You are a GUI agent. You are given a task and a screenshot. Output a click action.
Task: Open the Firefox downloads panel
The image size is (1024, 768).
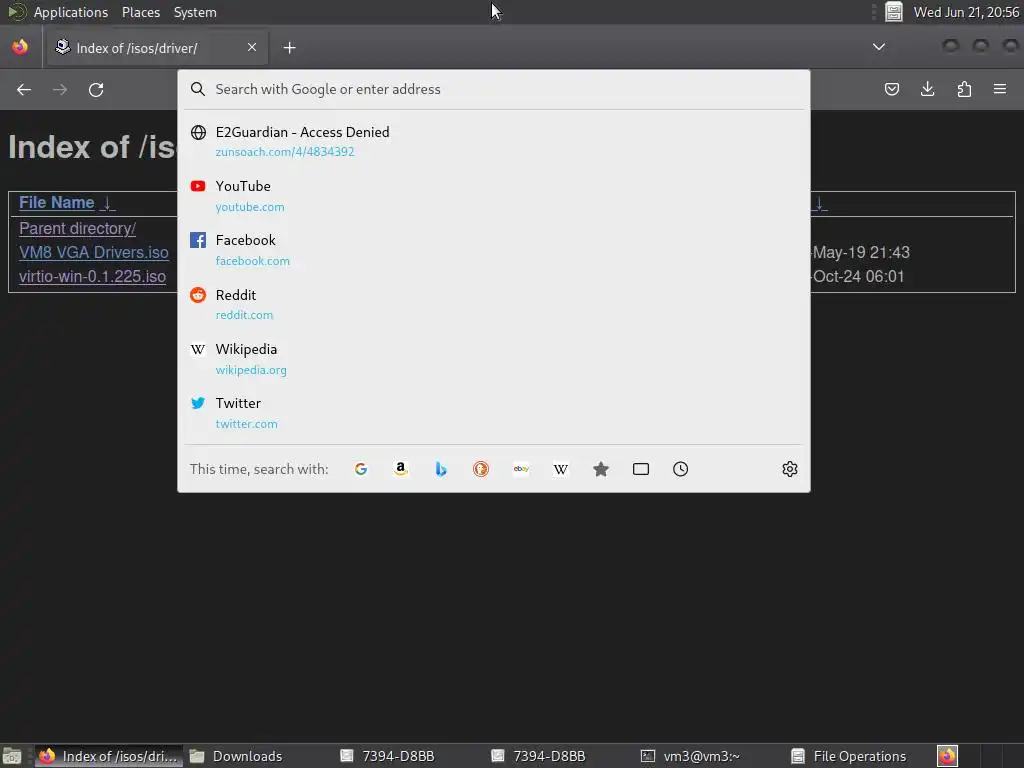927,89
